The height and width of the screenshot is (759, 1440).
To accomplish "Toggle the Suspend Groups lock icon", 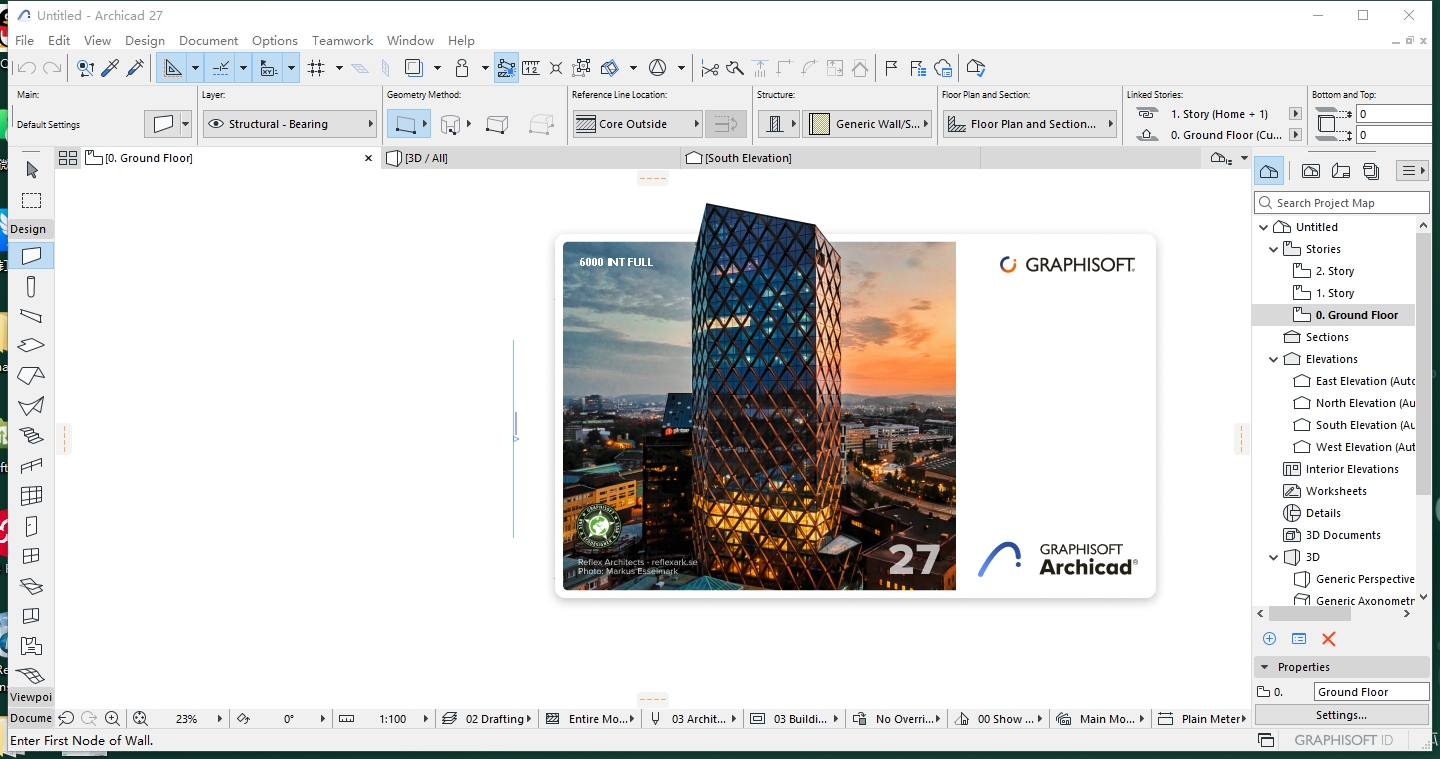I will click(462, 68).
